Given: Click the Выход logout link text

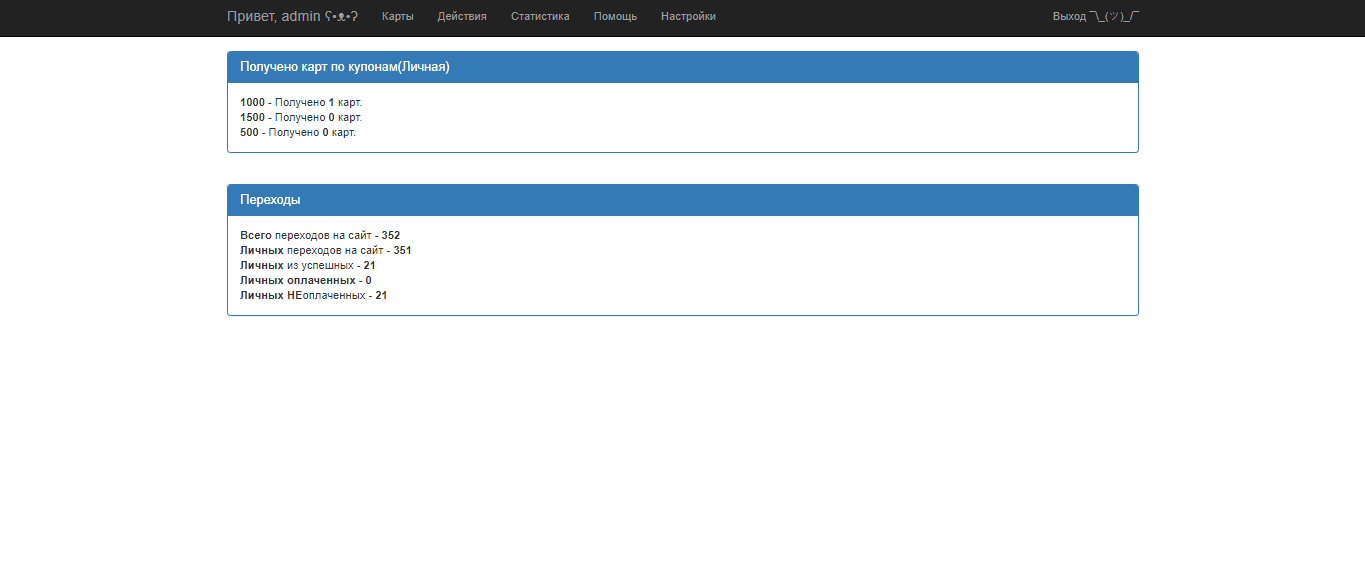Looking at the screenshot, I should (1068, 16).
